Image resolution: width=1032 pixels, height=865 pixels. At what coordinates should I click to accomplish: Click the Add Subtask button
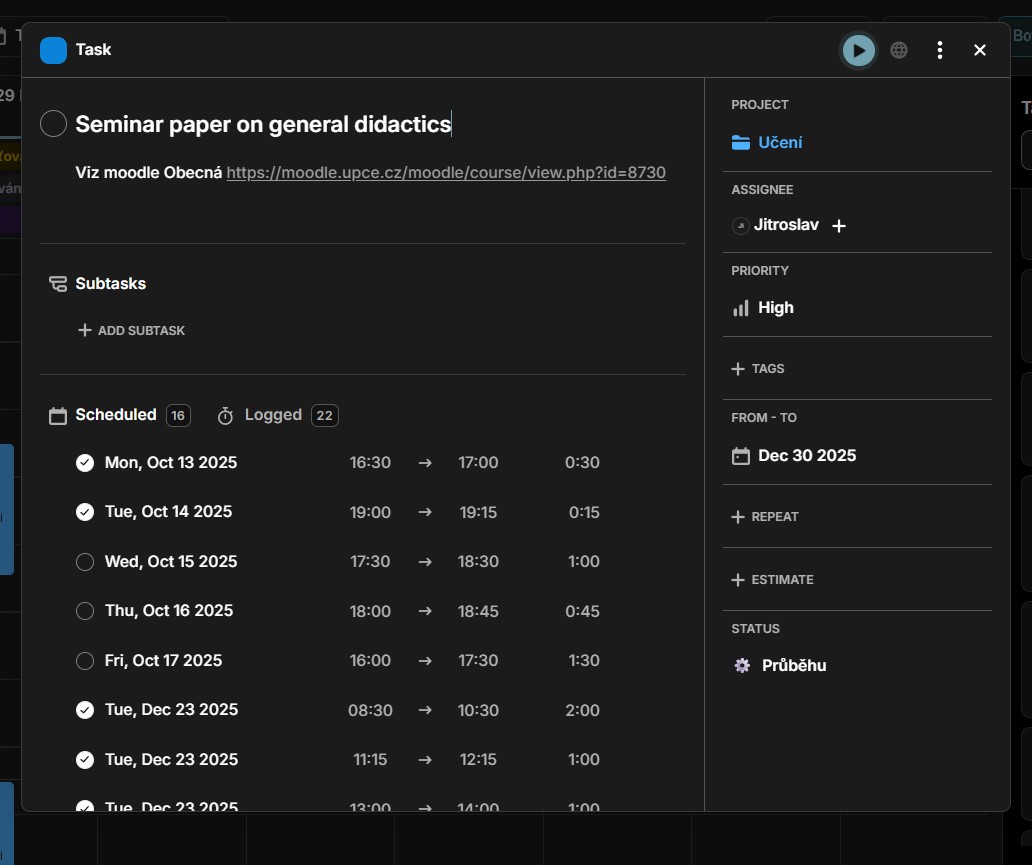pos(132,331)
